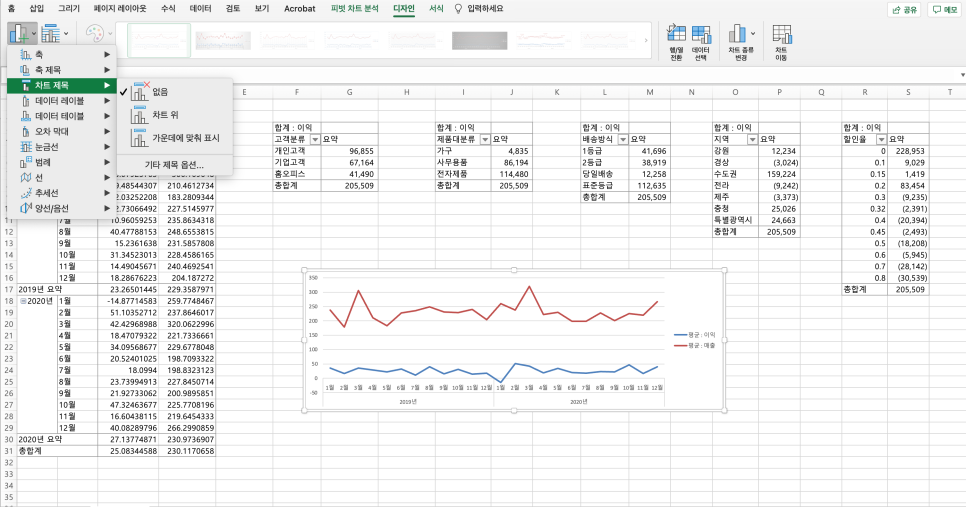Click the 공유 share button

tap(904, 9)
